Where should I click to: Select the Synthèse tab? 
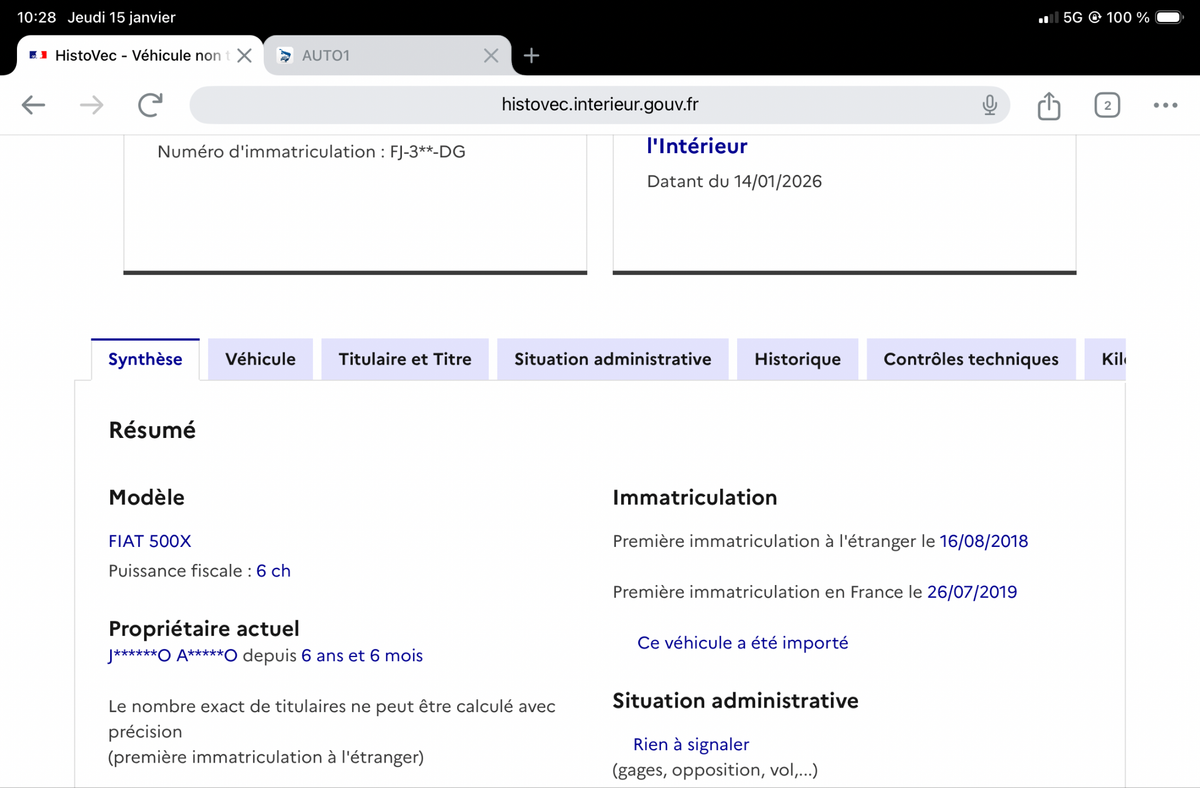145,360
